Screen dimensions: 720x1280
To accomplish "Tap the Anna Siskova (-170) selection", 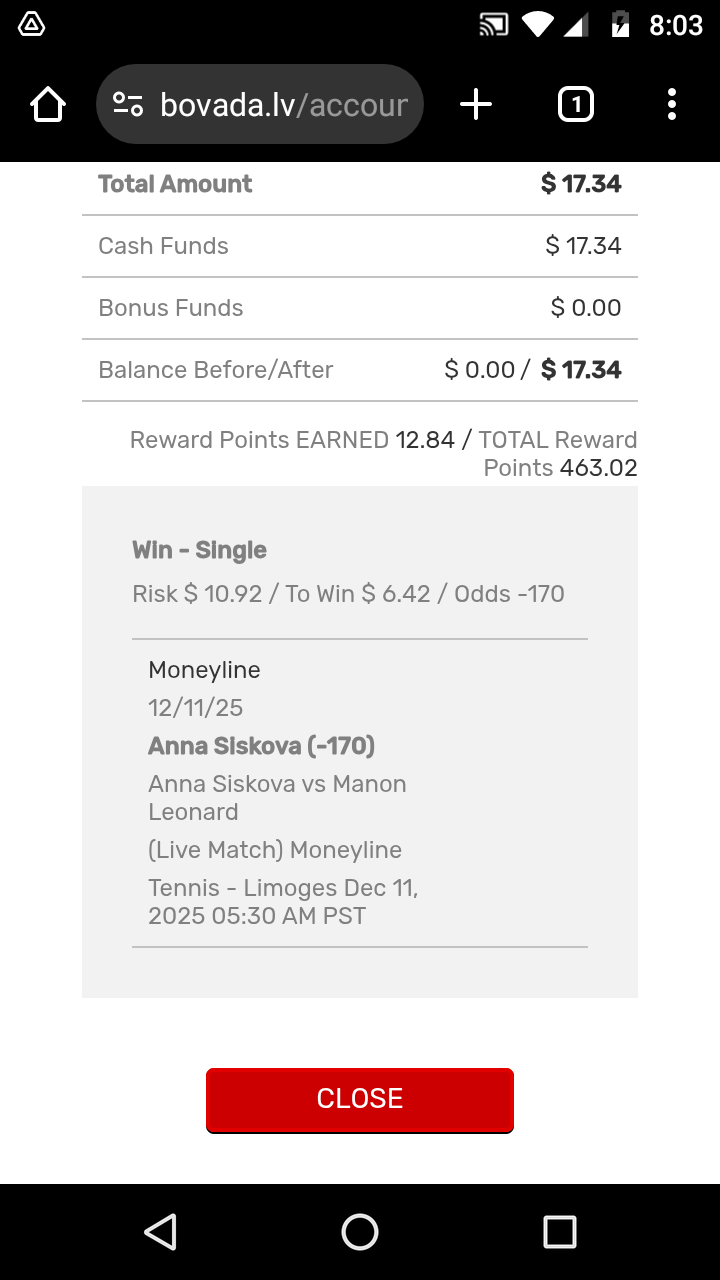I will click(262, 746).
